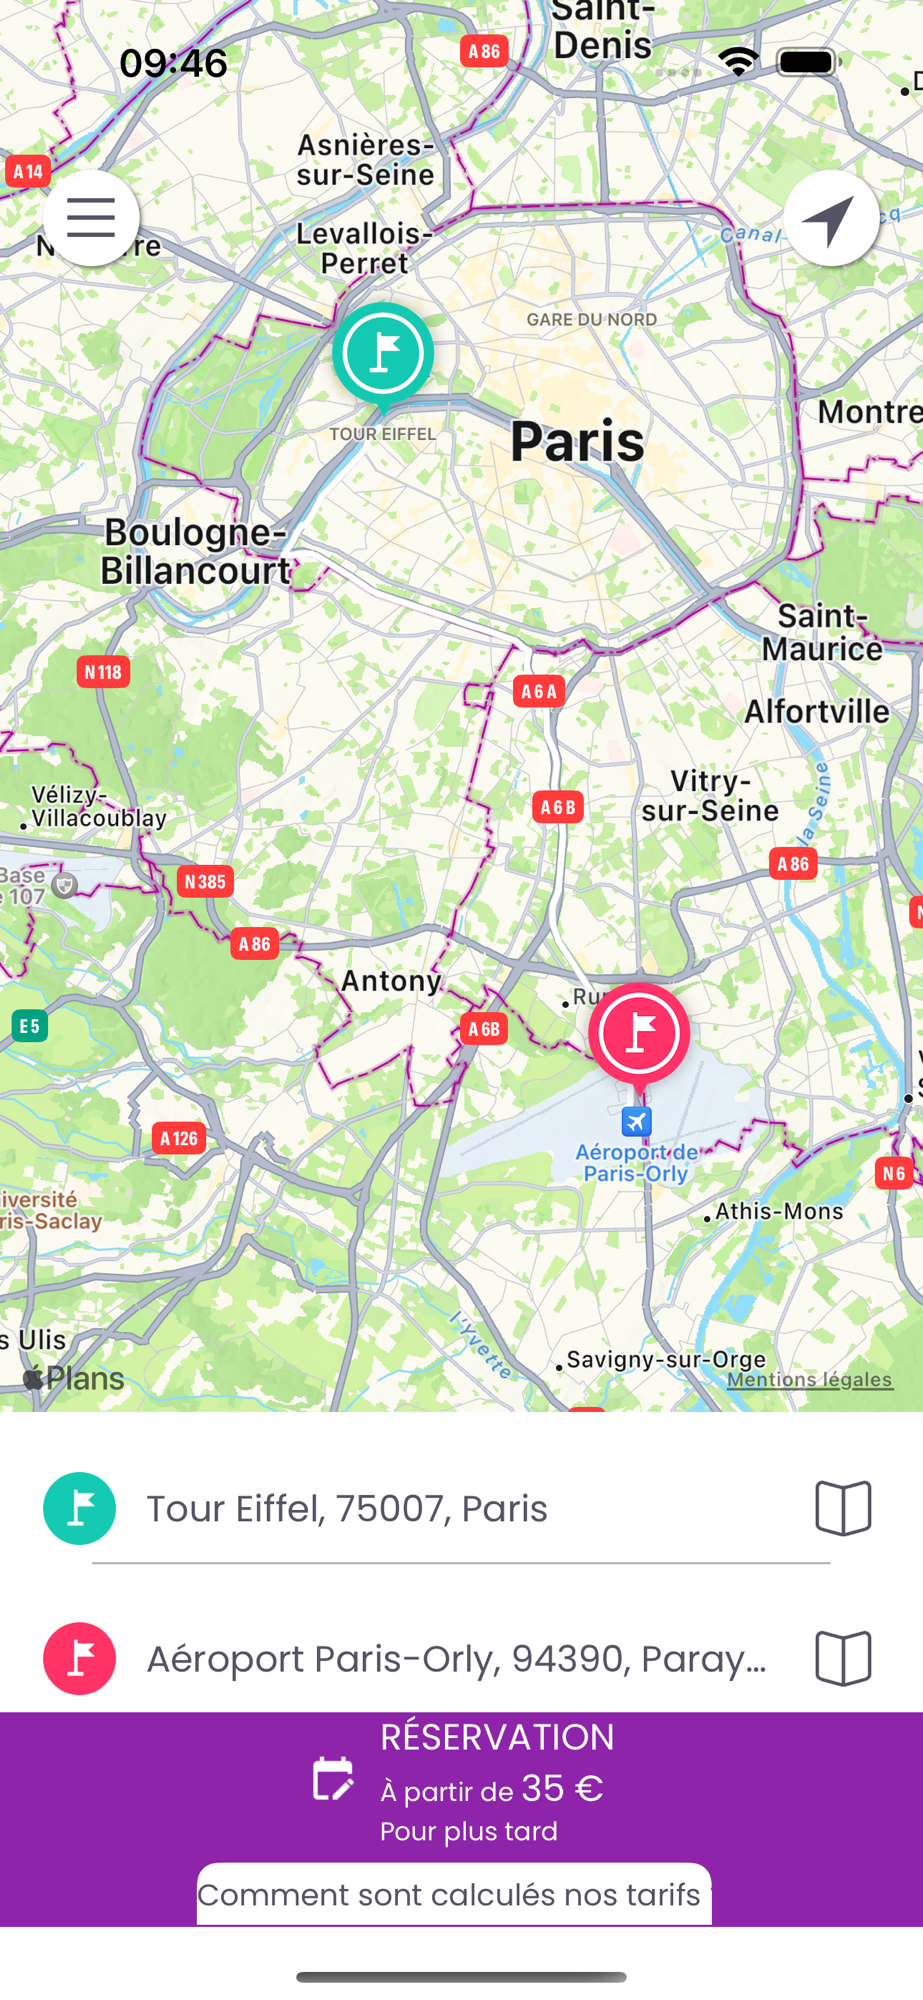Tap the red flag icon in destination row
The height and width of the screenshot is (2000, 923).
80,1658
